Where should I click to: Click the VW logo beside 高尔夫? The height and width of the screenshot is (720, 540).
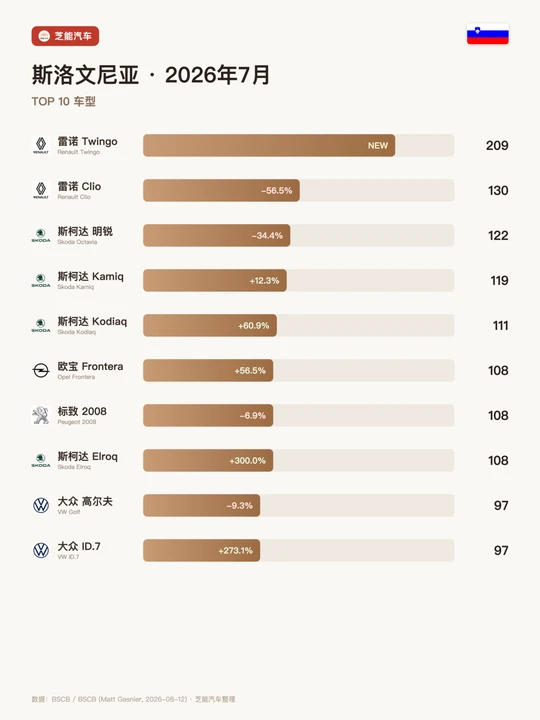coord(41,505)
